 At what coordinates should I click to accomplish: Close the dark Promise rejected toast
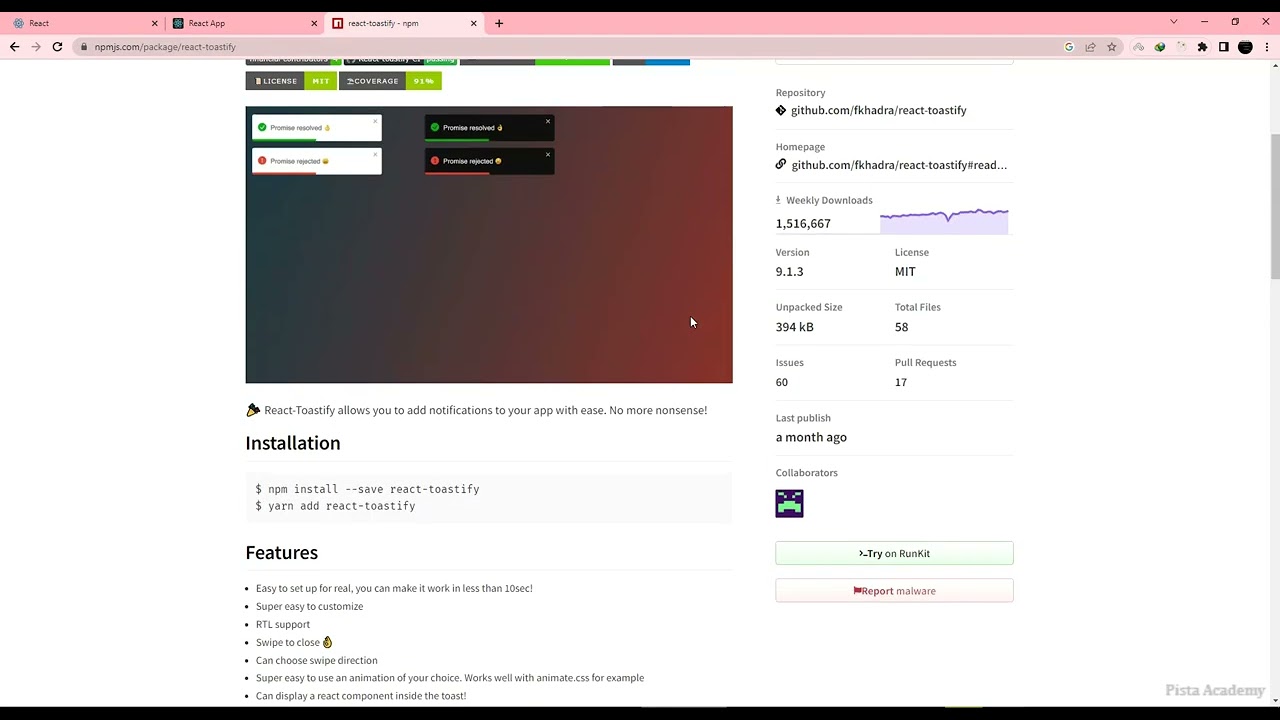[x=548, y=154]
